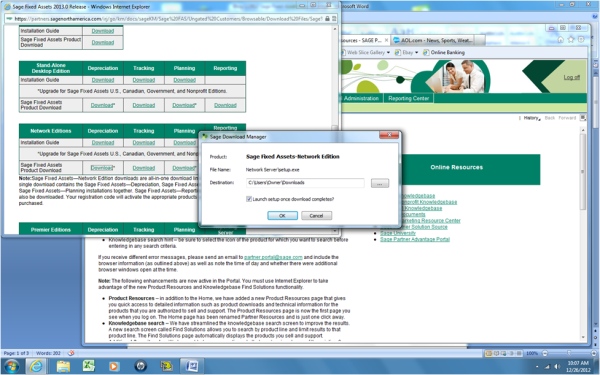Viewport: 600px width, 375px height.
Task: Download Stand Alone Reporting product
Action: pos(225,105)
